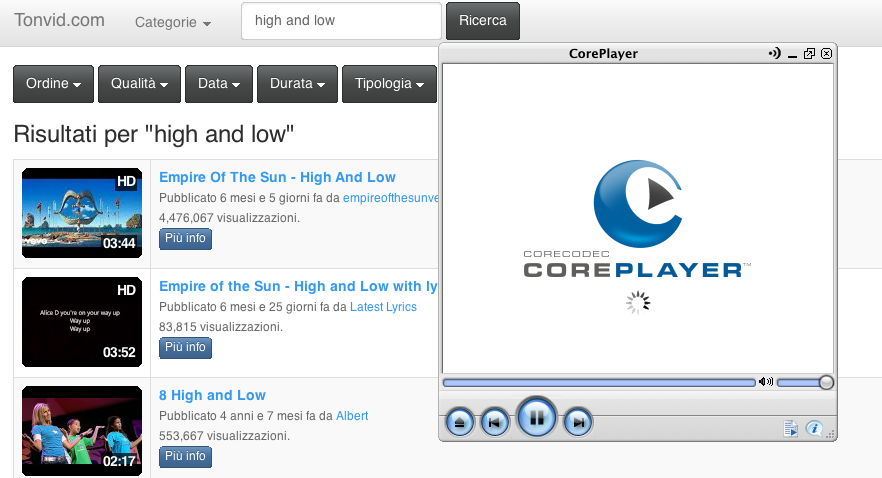Viewport: 882px width, 478px height.
Task: Click the CorePlayer seek progress bar
Action: click(599, 382)
